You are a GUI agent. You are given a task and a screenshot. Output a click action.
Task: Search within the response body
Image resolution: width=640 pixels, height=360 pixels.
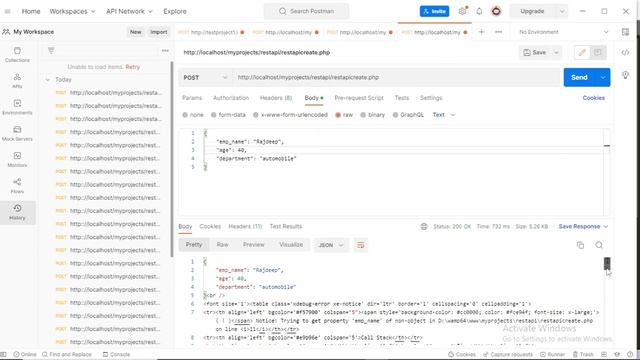click(x=599, y=245)
